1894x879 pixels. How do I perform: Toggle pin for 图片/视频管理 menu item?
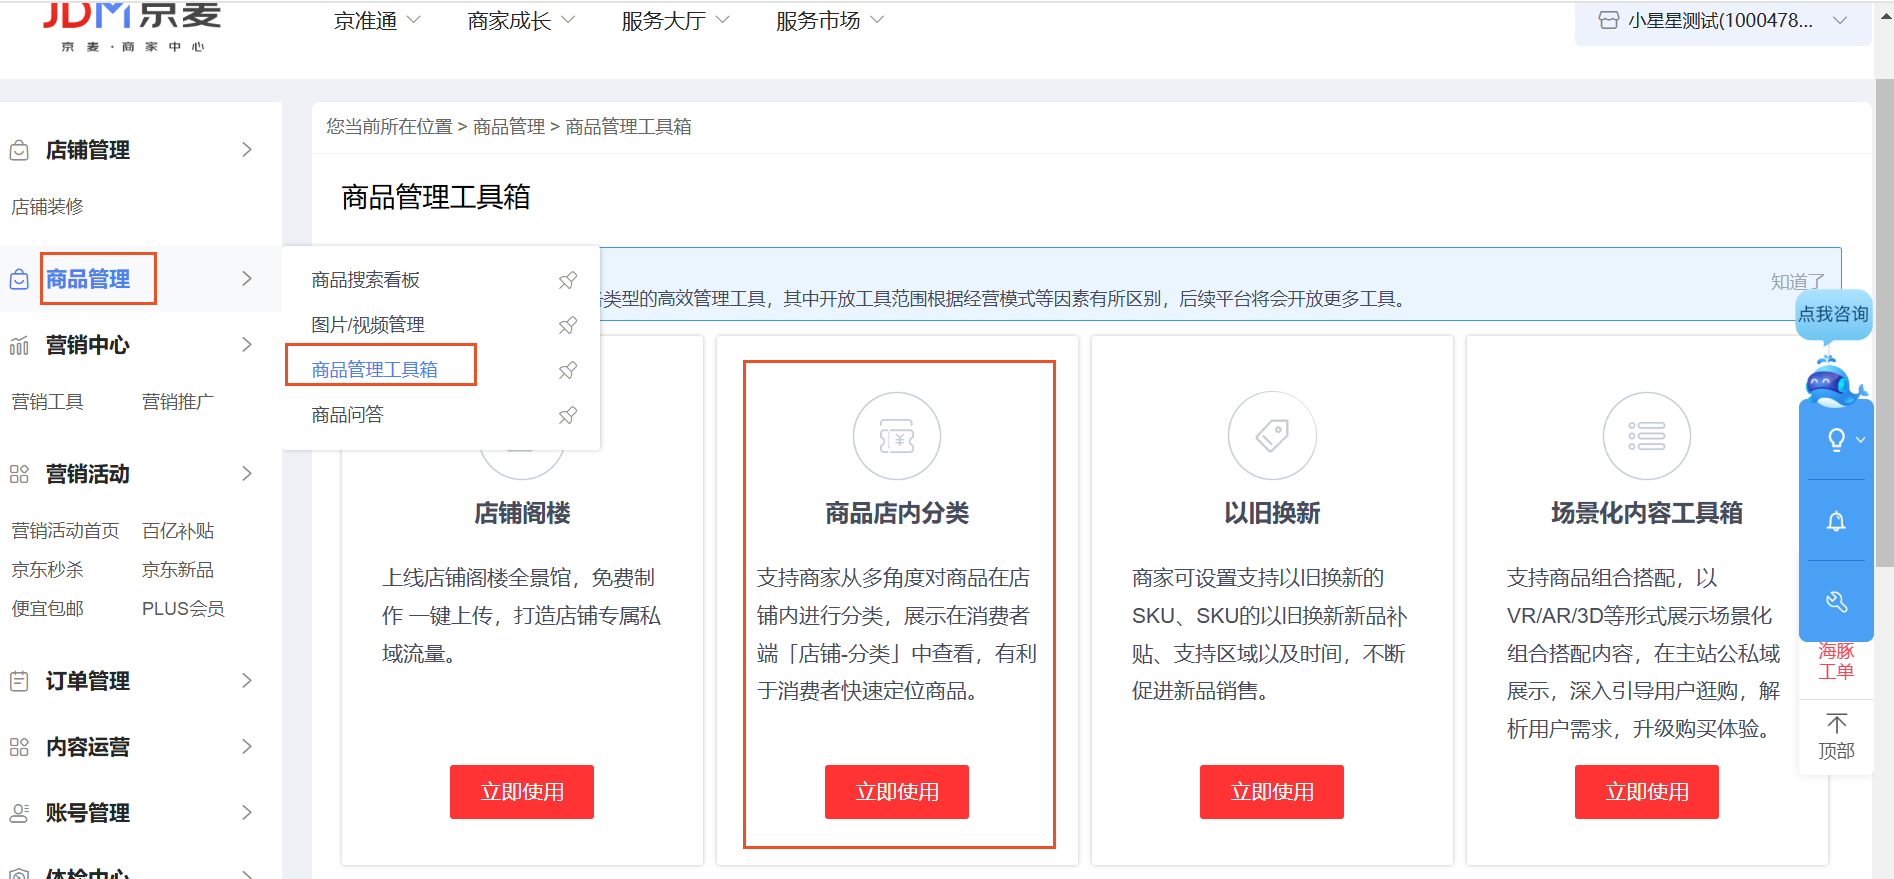point(567,325)
